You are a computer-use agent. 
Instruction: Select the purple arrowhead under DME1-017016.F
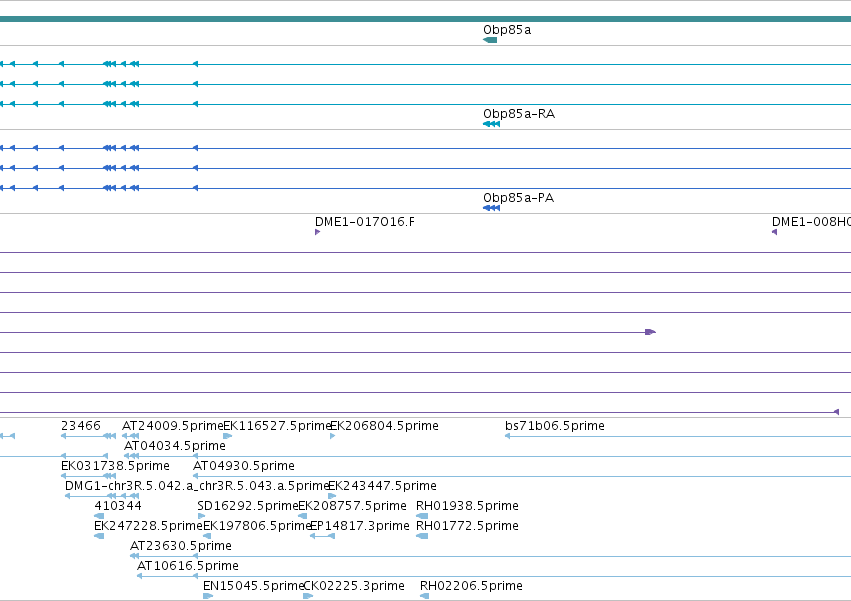(x=317, y=232)
